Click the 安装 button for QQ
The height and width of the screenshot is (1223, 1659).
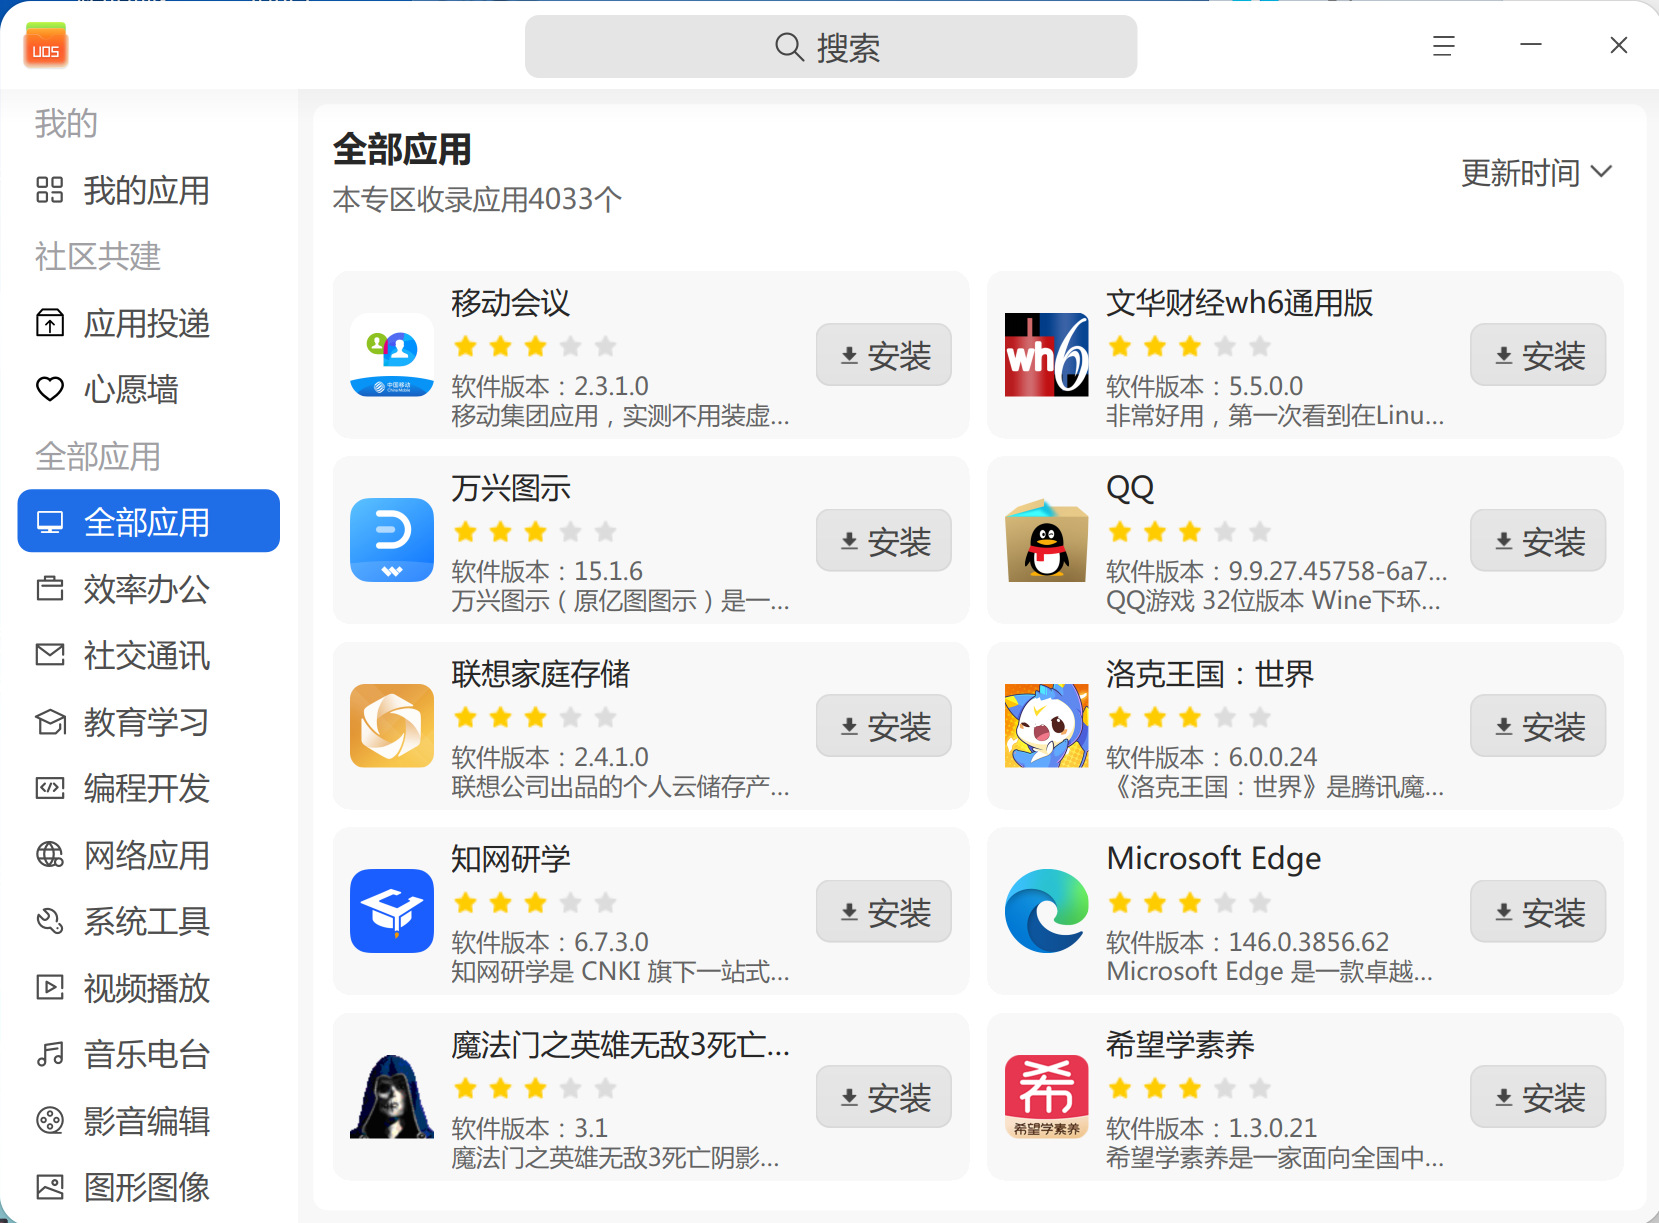coord(1537,540)
